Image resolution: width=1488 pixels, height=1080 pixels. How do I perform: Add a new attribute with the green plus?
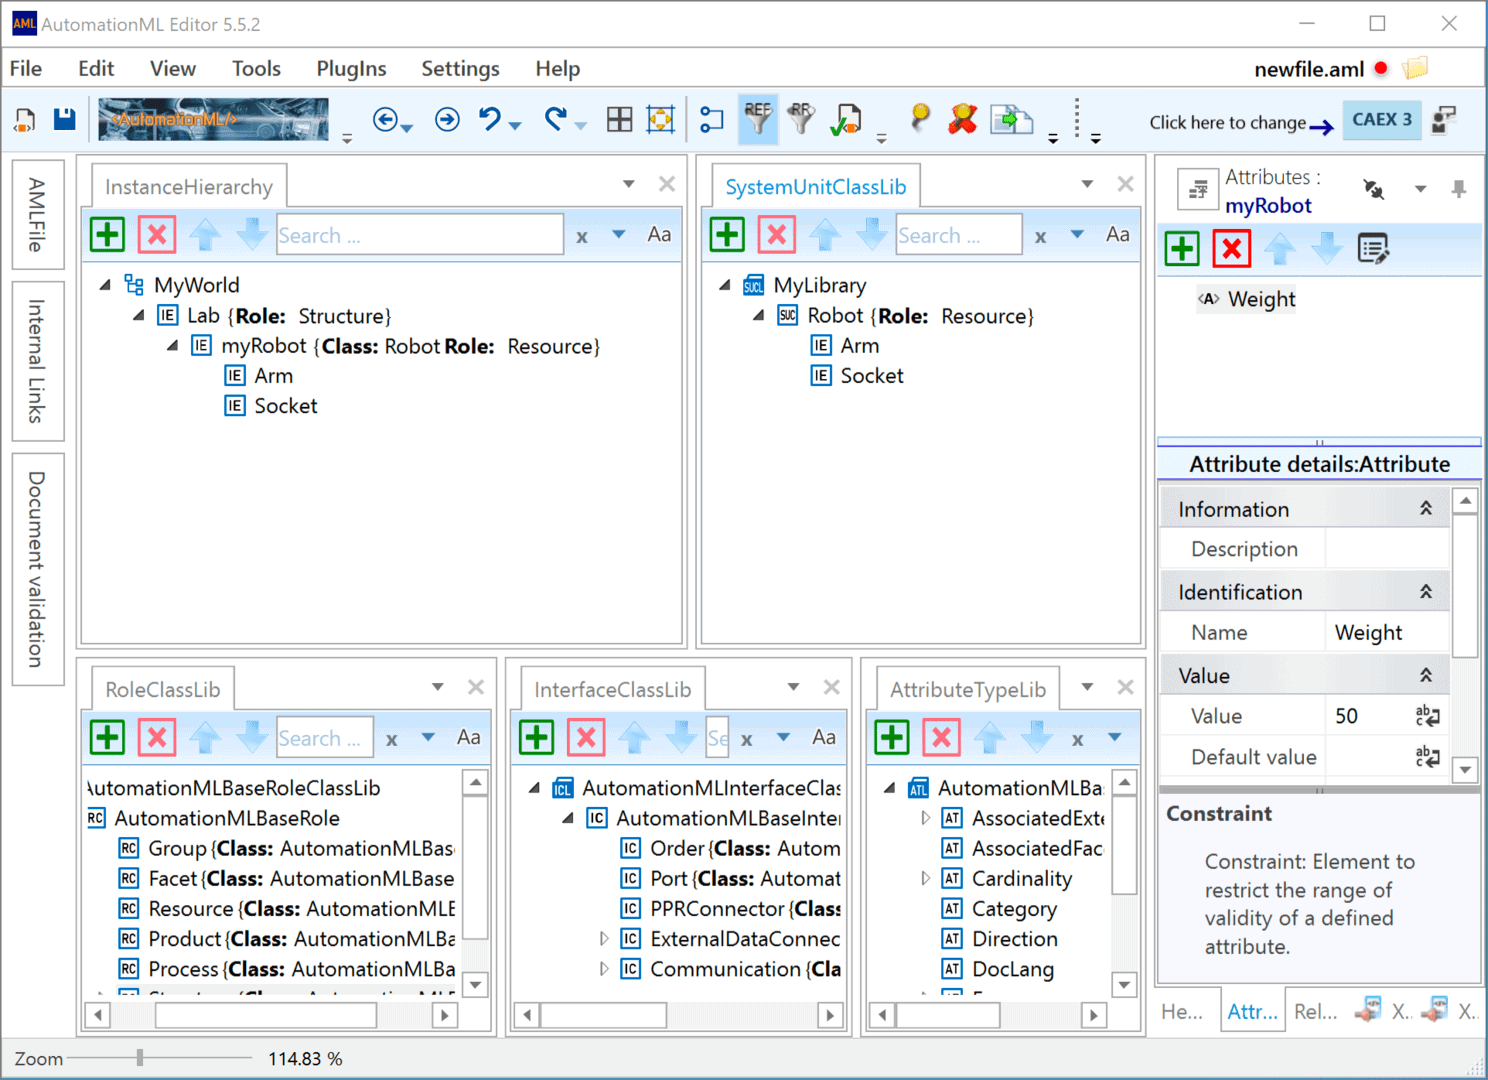[x=1182, y=248]
